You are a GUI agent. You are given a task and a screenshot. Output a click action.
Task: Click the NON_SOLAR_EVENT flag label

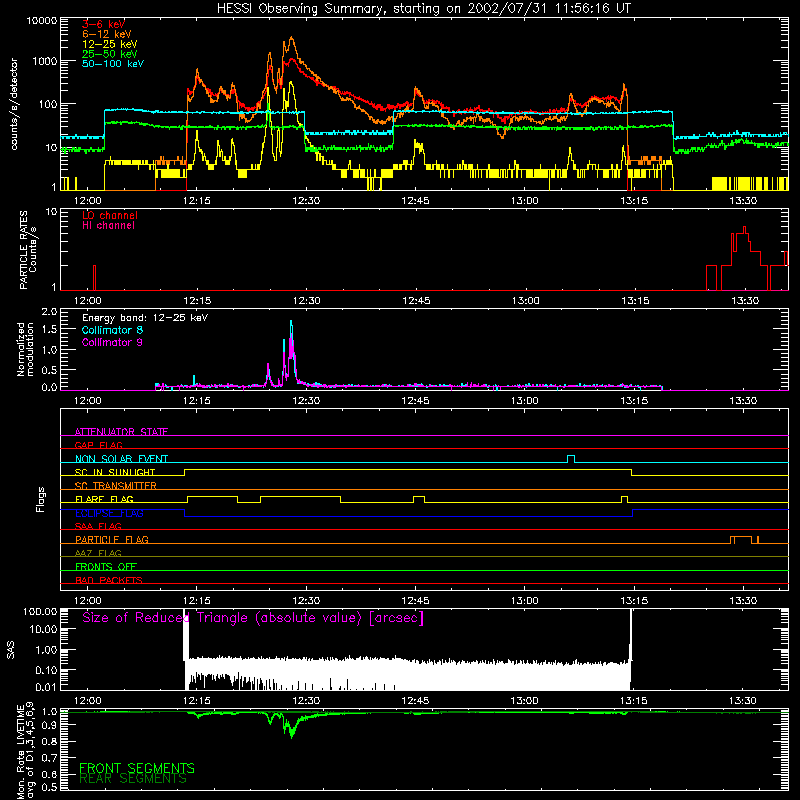click(x=121, y=459)
